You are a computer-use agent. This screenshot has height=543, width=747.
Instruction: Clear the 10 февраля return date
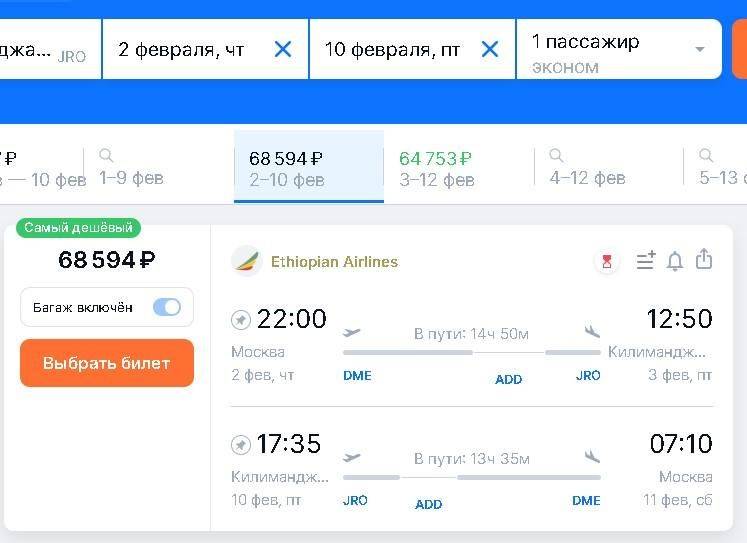[x=490, y=49]
